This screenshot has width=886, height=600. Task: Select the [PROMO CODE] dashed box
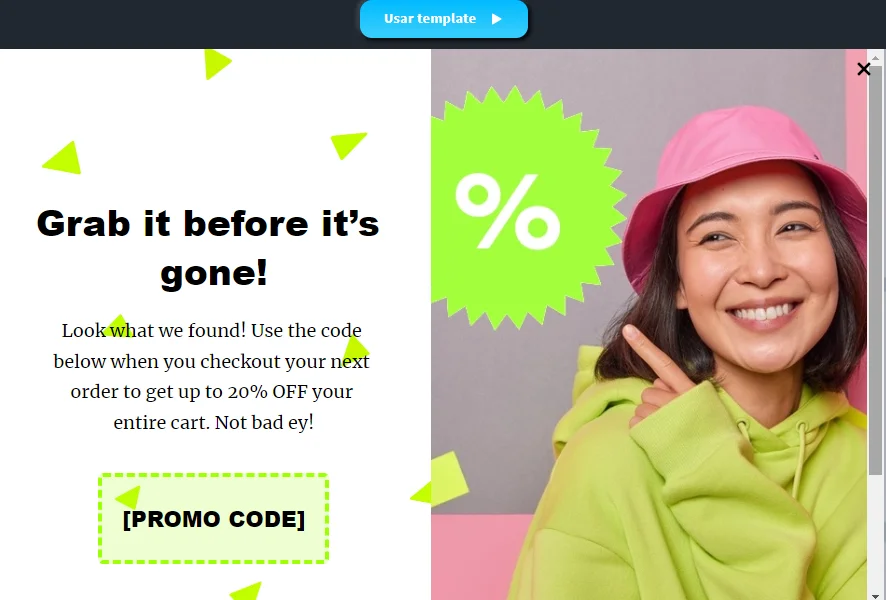[x=214, y=519]
